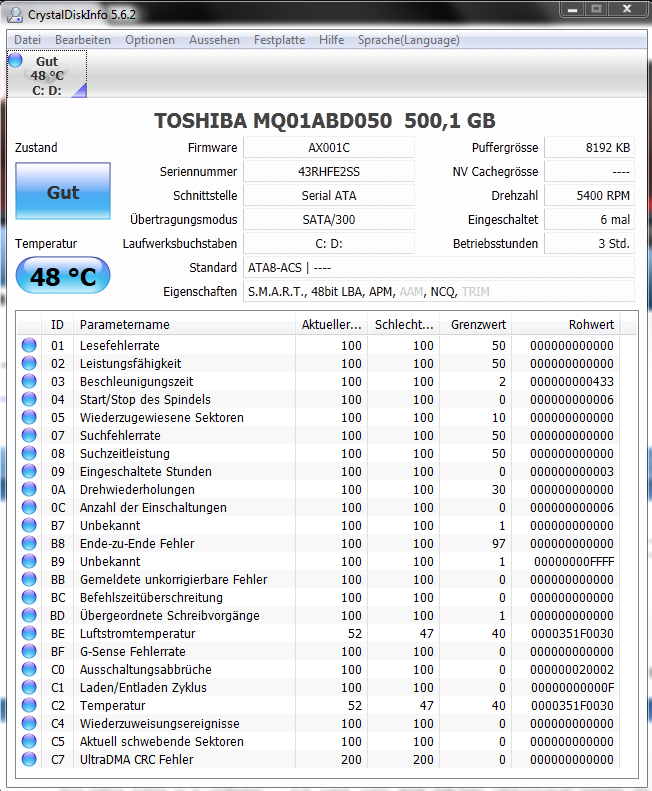Open the Hilfe menu
The image size is (652, 791).
pyautogui.click(x=331, y=40)
